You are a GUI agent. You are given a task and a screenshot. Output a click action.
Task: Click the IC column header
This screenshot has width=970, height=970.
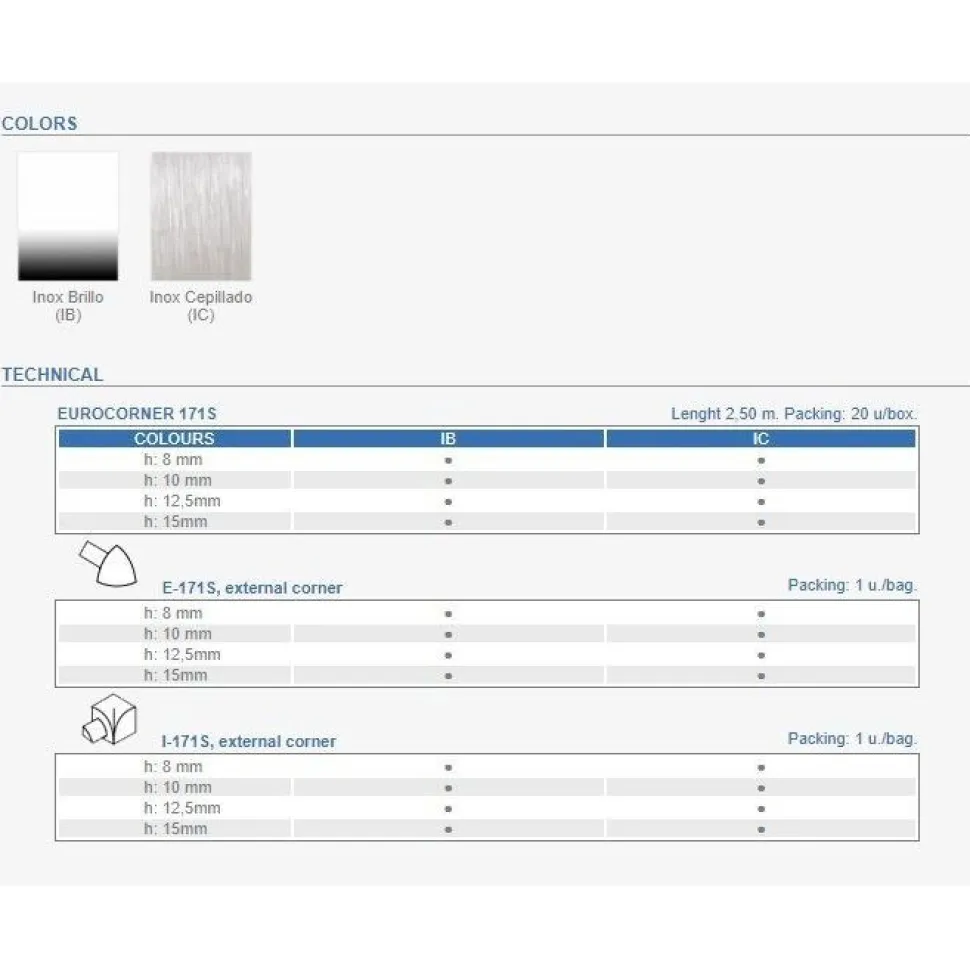click(x=761, y=439)
